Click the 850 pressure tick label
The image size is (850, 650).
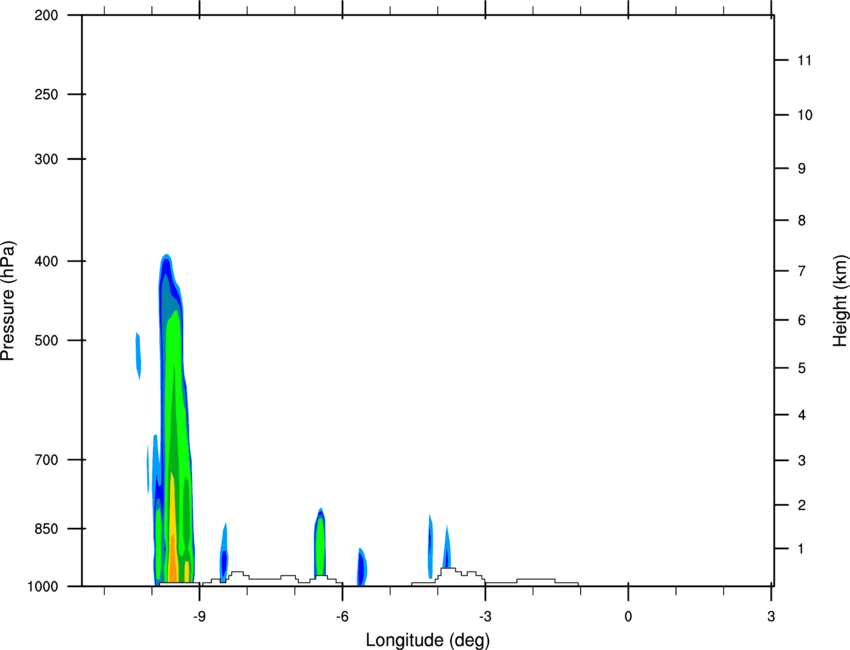coord(46,529)
